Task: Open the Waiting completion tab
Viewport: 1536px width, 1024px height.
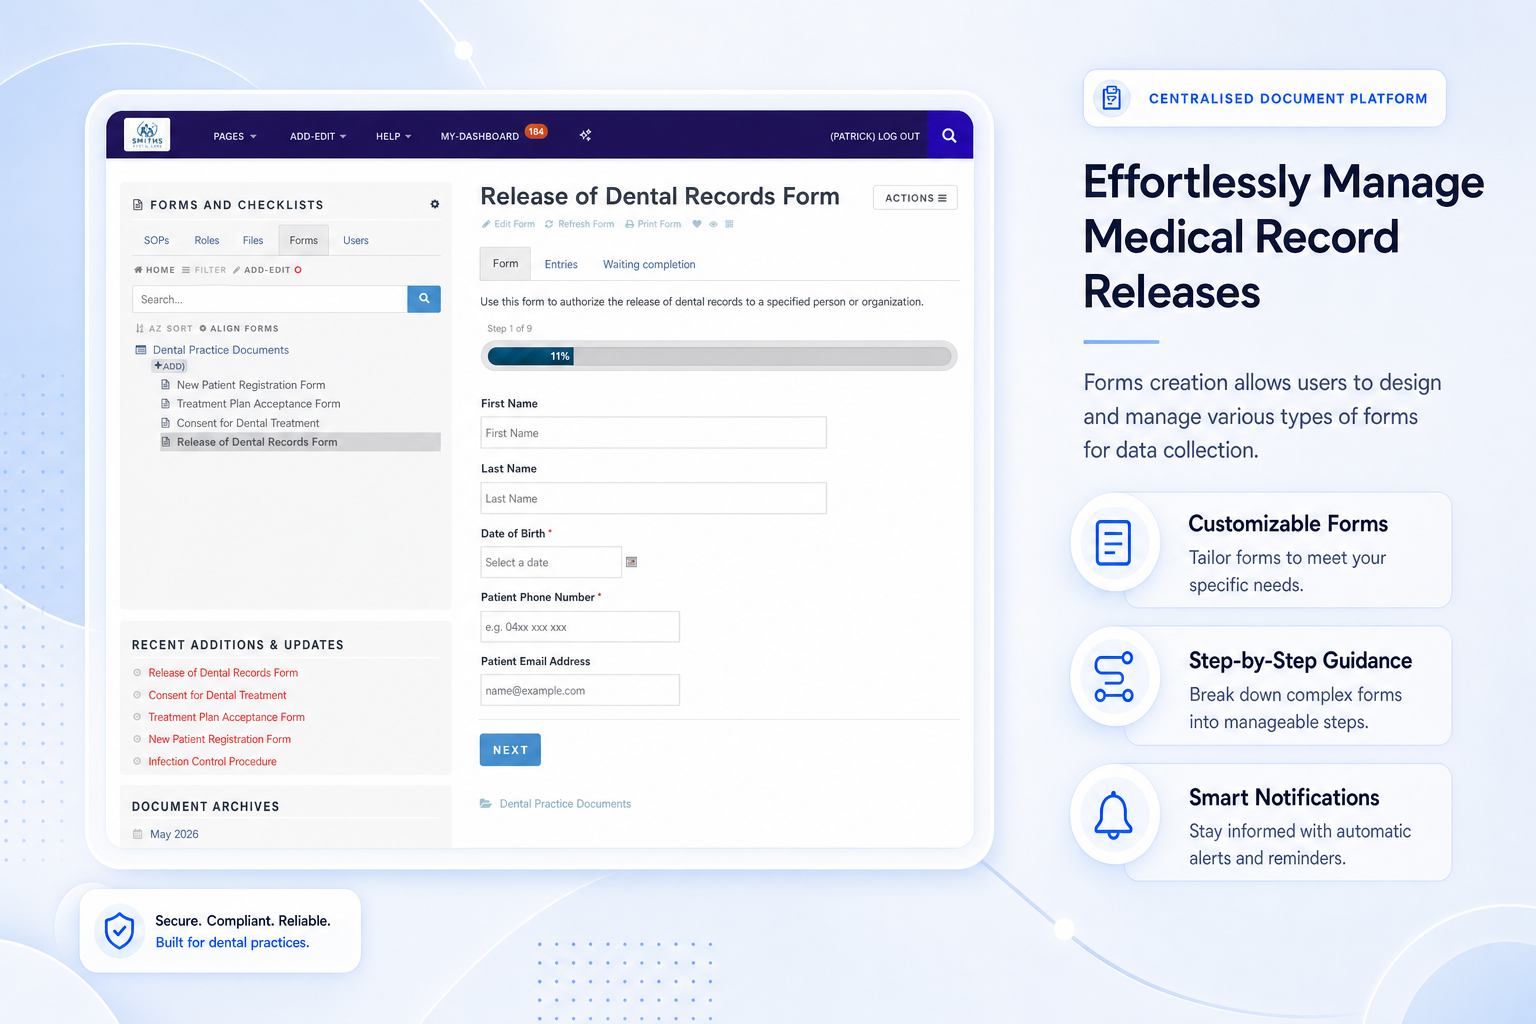Action: point(649,265)
